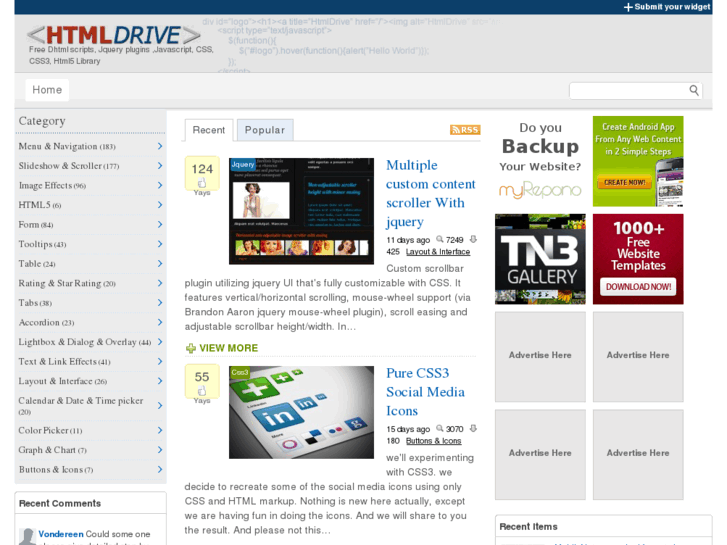Expand the HTML5 category arrow
This screenshot has height=545, width=727.
point(160,205)
